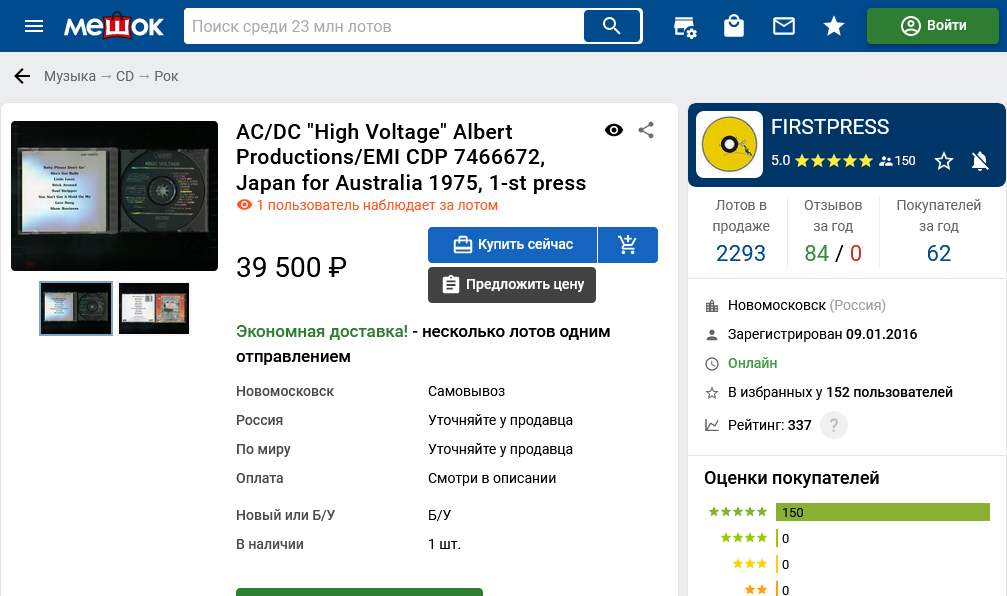Click the Онлайн status text

(752, 364)
